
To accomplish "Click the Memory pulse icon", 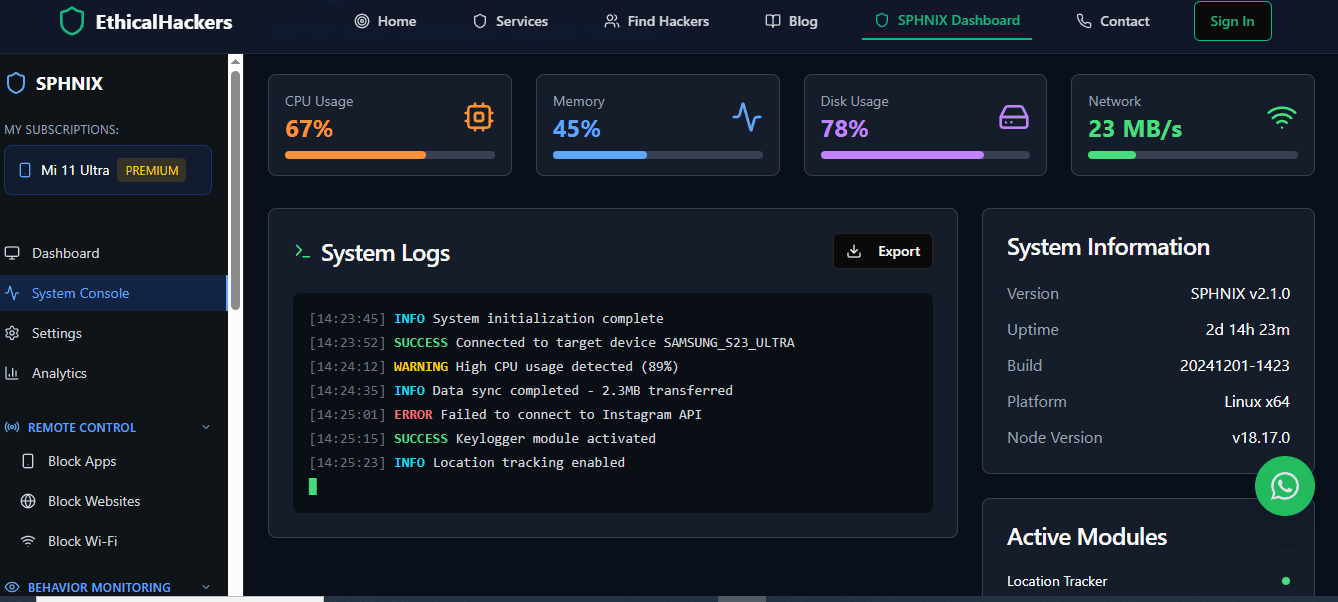I will click(x=747, y=117).
